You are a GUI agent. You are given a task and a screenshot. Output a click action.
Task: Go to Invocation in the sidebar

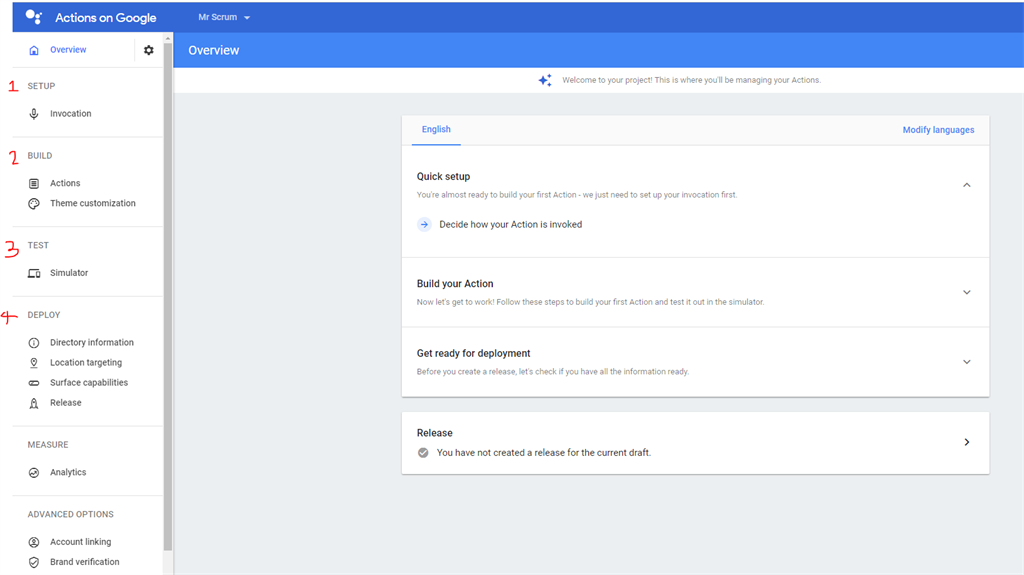point(71,114)
